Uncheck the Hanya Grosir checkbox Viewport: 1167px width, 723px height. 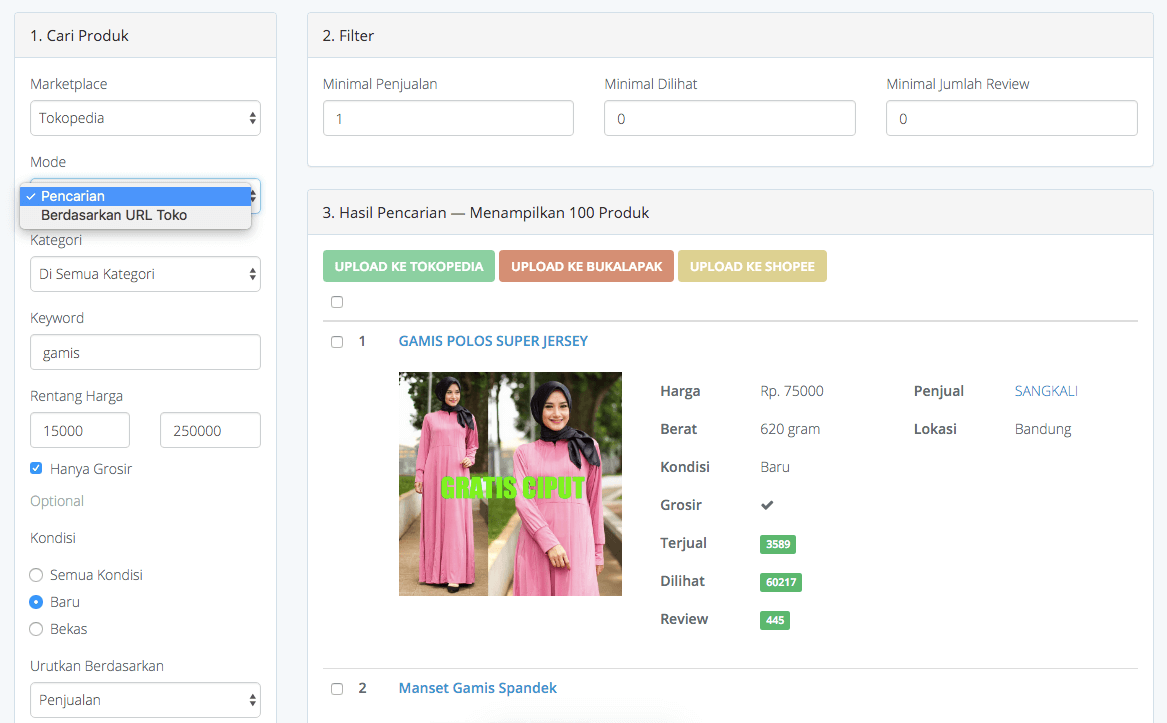pos(36,468)
